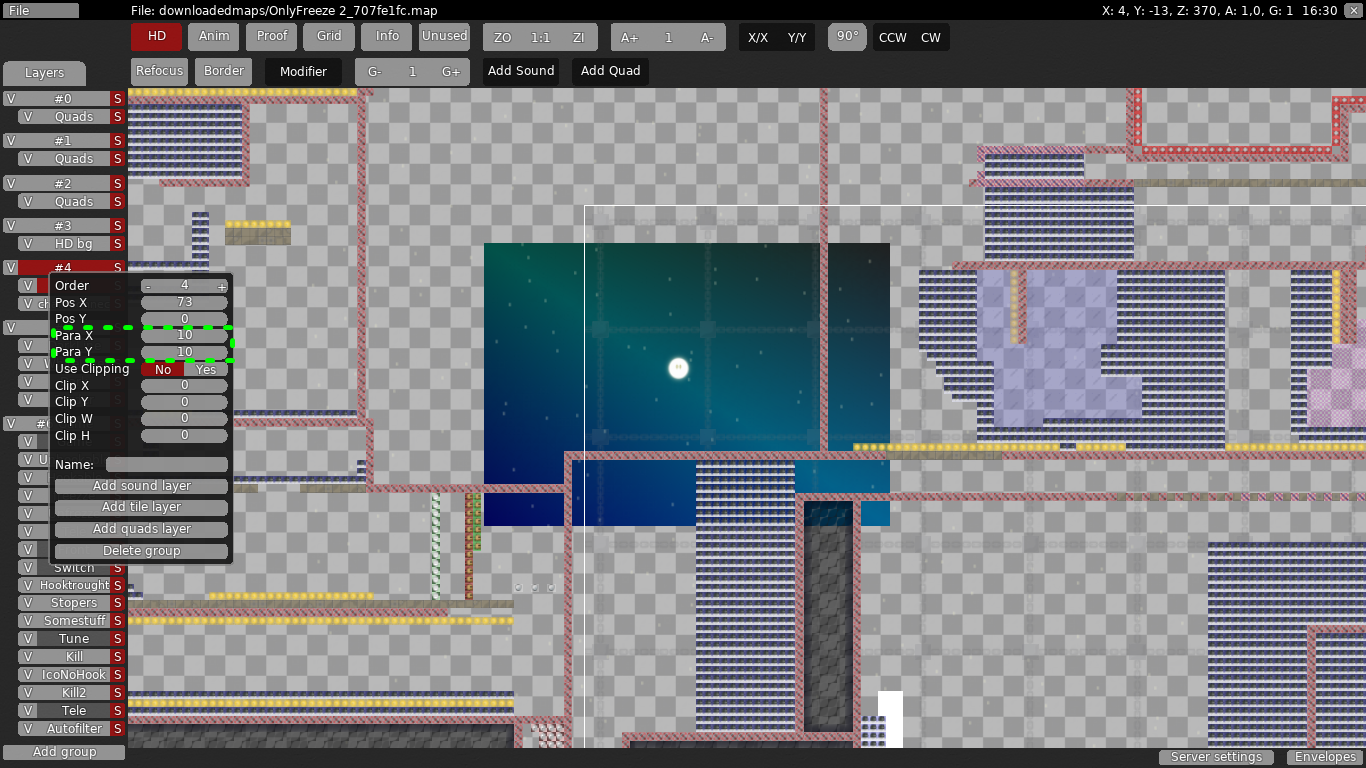The width and height of the screenshot is (1366, 768).
Task: Toggle HD mode in the toolbar
Action: tap(156, 36)
